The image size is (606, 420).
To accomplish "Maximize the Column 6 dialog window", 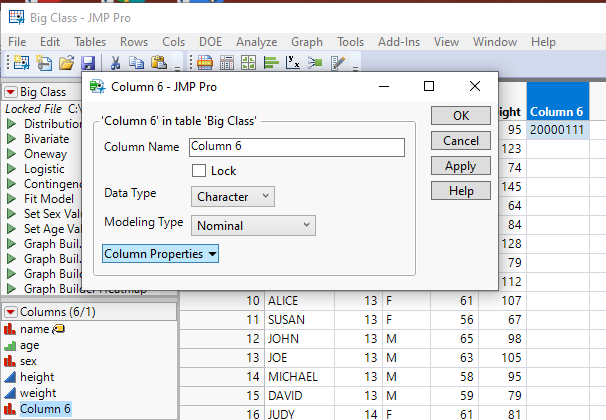I will [x=429, y=86].
